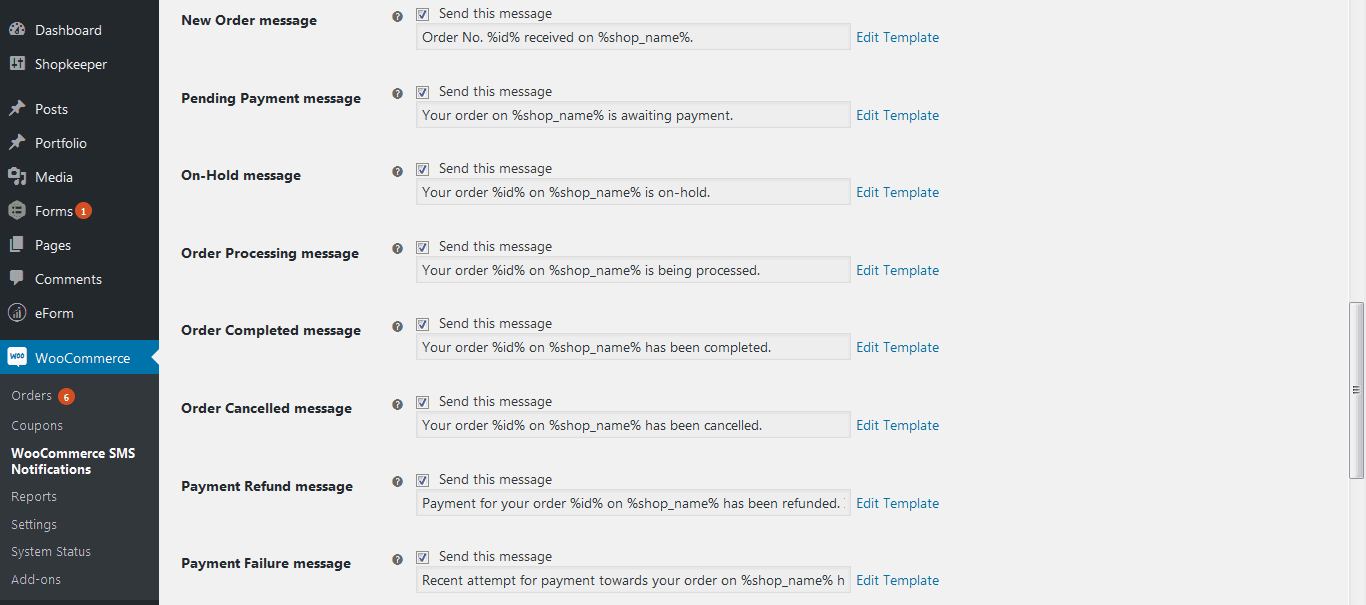
Task: Toggle Send this message for On-Hold
Action: point(423,169)
